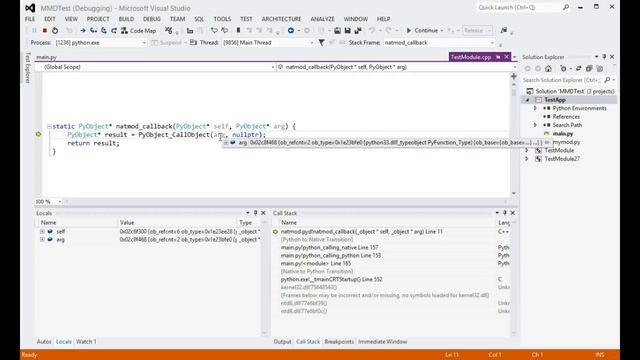This screenshot has height=360, width=640.
Task: Stop debugging with the red square button
Action: pyautogui.click(x=45, y=31)
